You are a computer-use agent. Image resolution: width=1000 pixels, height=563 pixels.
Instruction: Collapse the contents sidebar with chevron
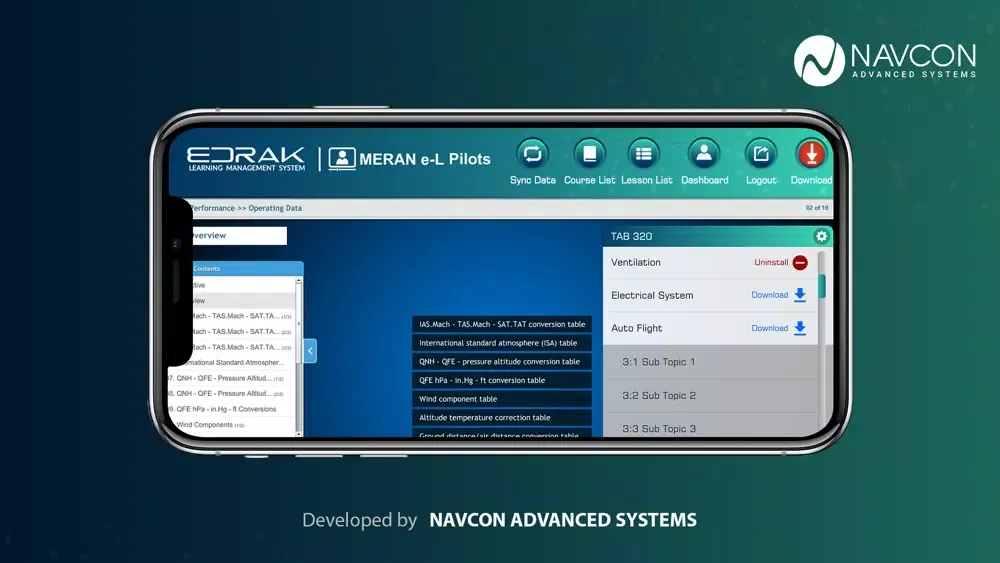[311, 351]
